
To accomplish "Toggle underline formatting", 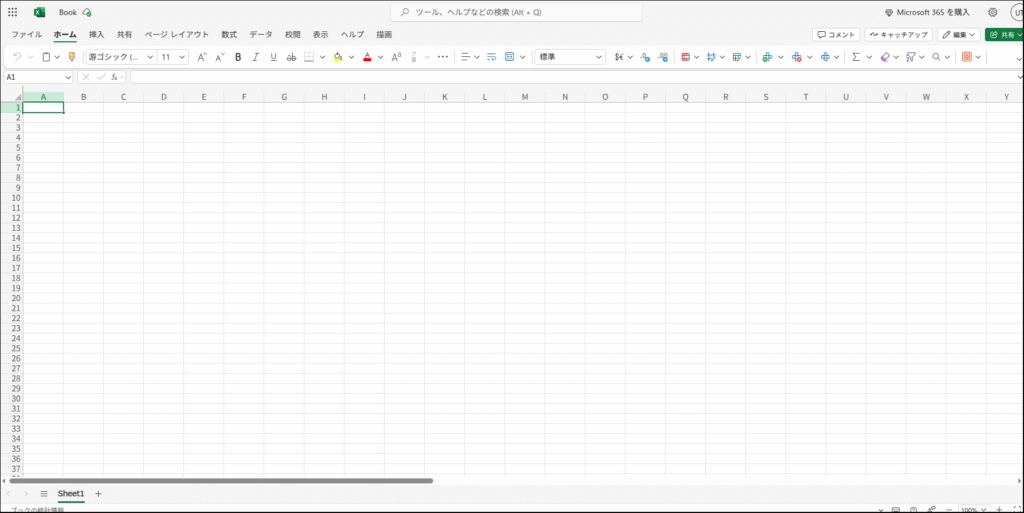I will pyautogui.click(x=273, y=57).
